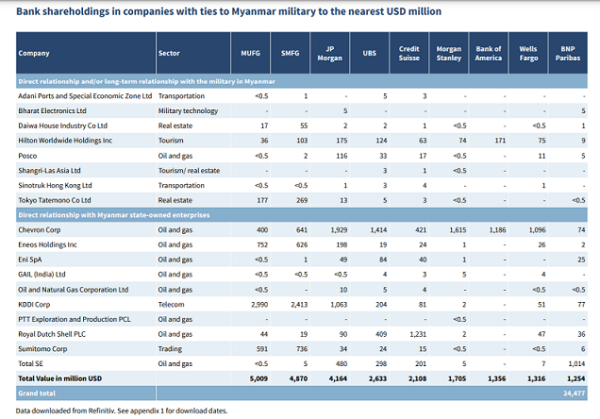Viewport: 600px width, 419px height.
Task: Click the Telecom sector cell
Action: 171,305
